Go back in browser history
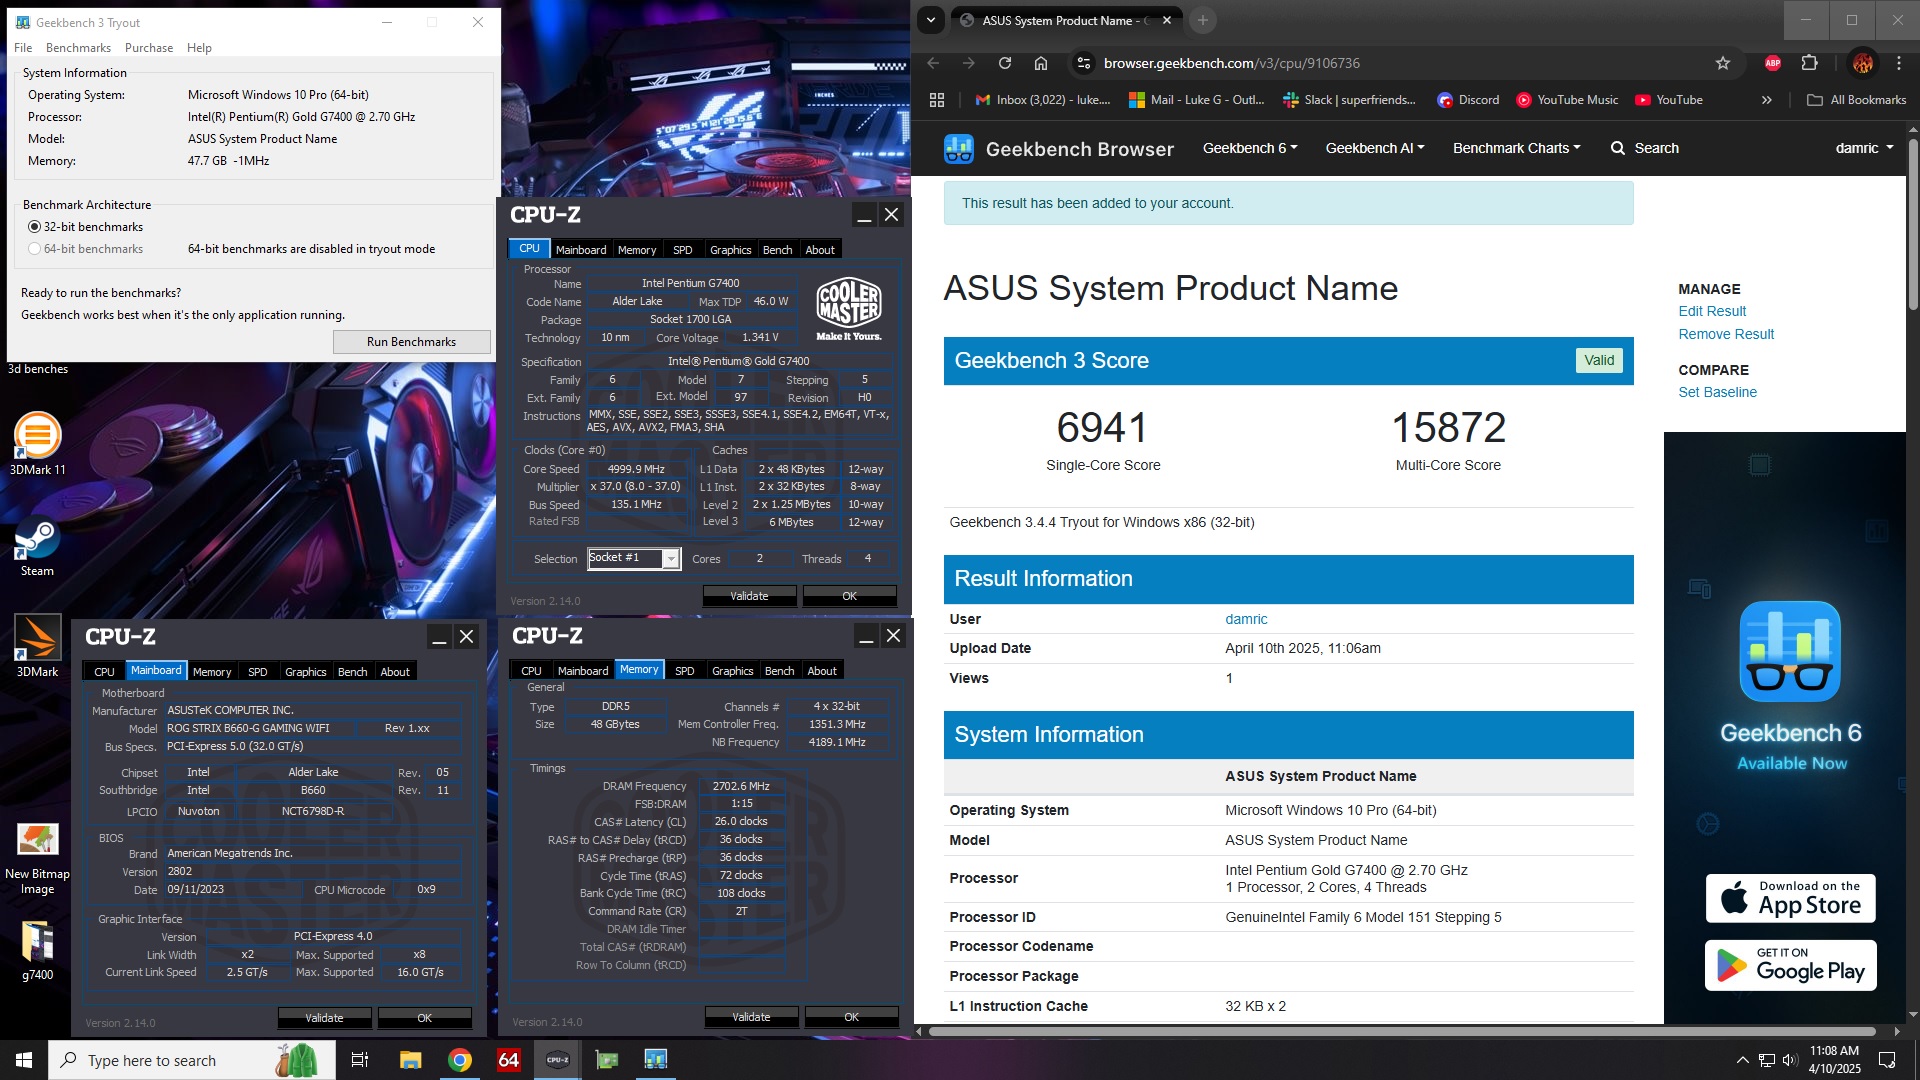The height and width of the screenshot is (1080, 1920). tap(933, 63)
